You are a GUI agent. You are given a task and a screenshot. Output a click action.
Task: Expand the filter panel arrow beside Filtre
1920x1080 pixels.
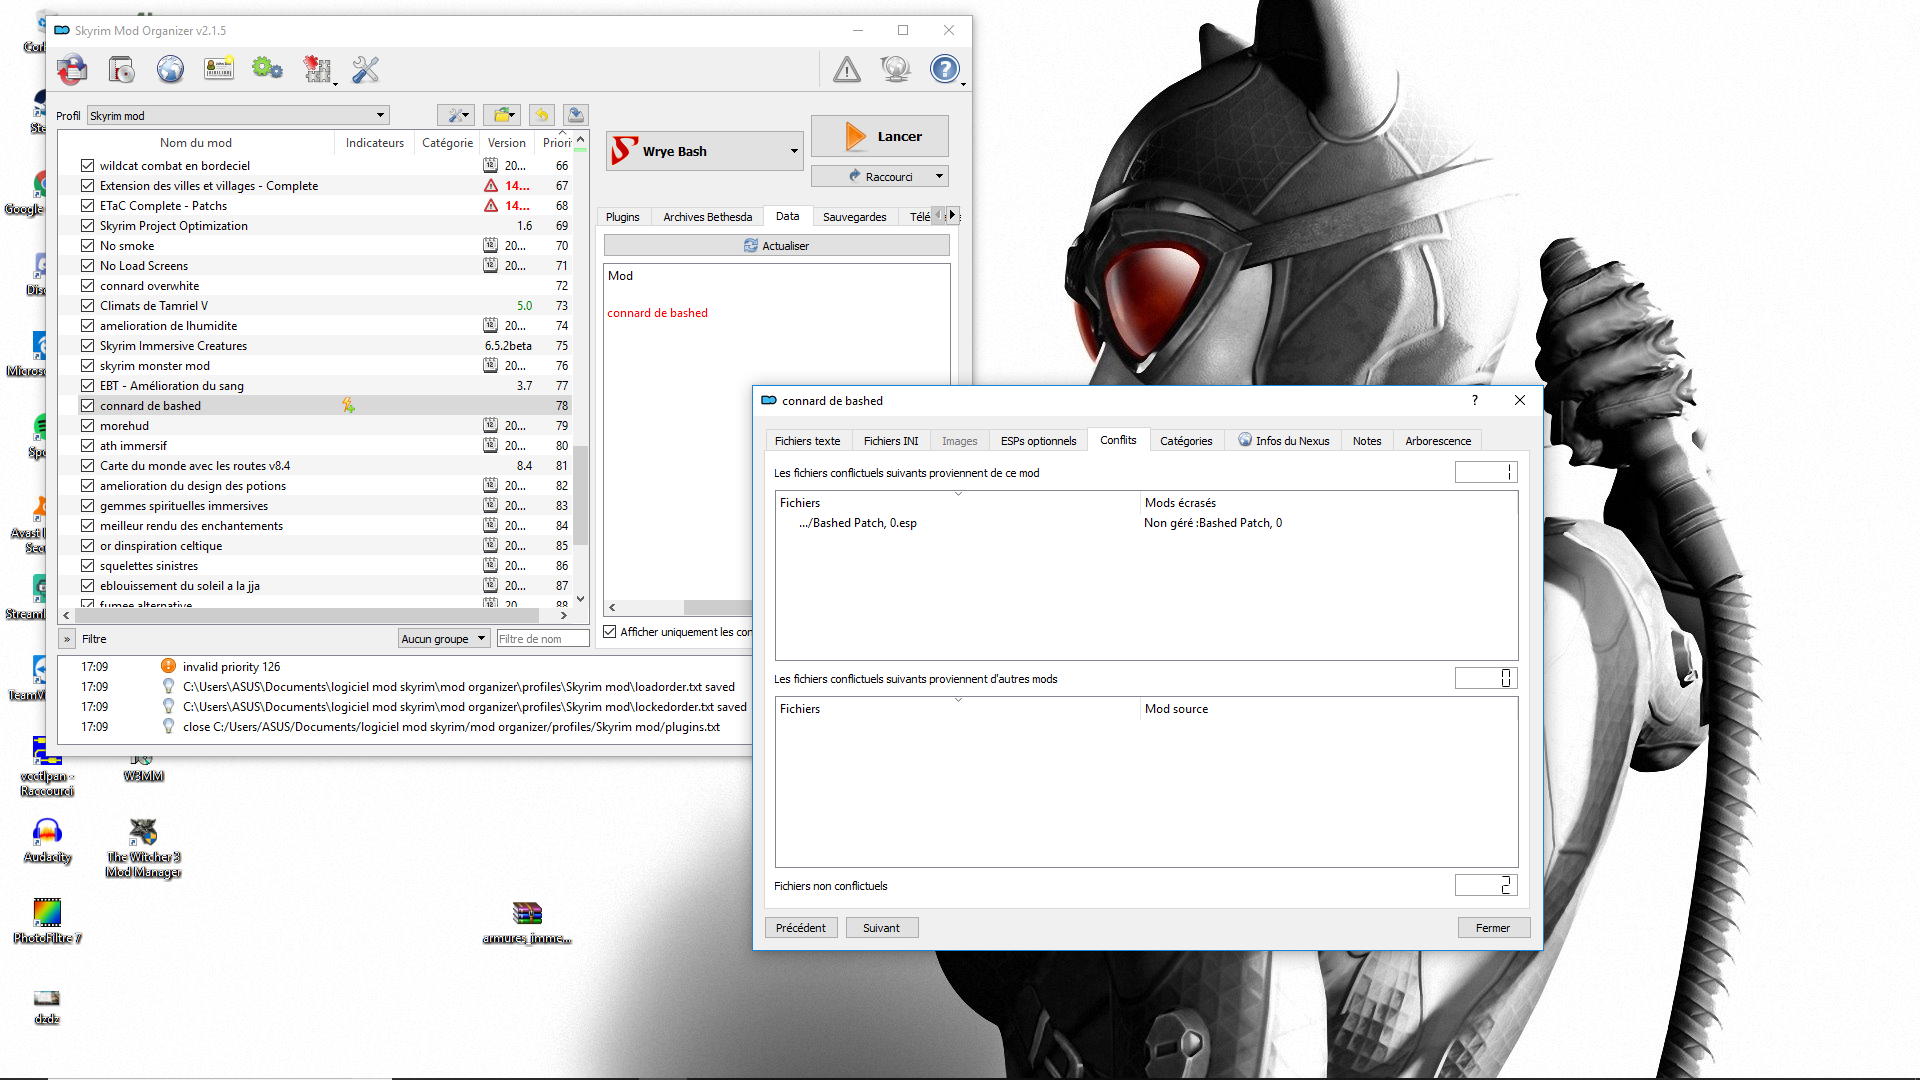pyautogui.click(x=67, y=639)
